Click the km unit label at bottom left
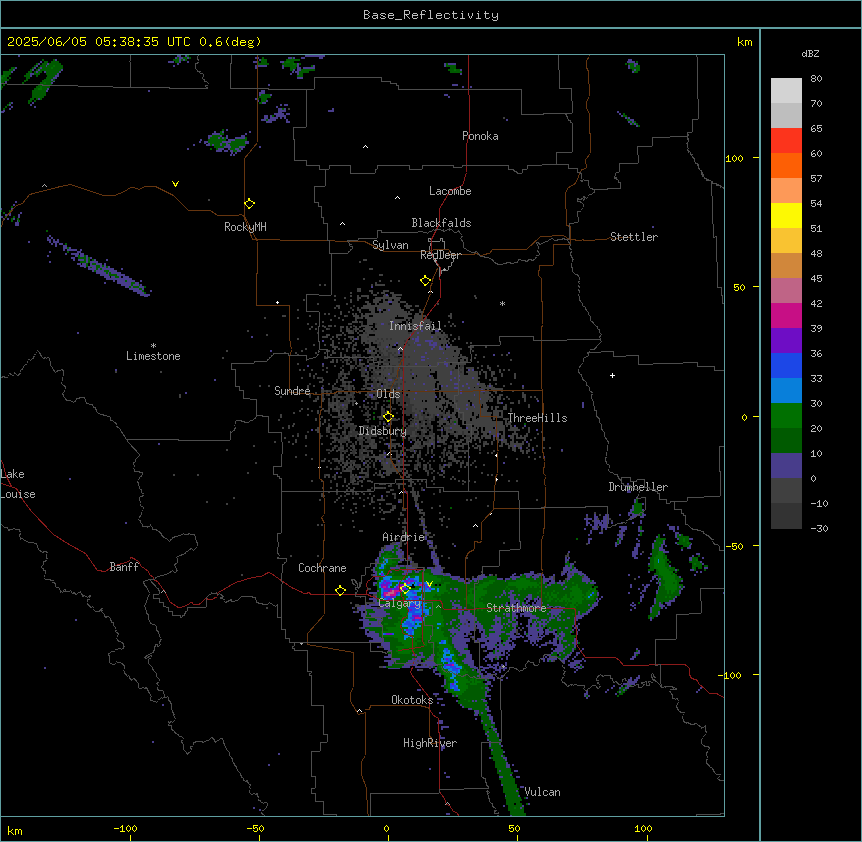The width and height of the screenshot is (862, 842). click(x=14, y=830)
